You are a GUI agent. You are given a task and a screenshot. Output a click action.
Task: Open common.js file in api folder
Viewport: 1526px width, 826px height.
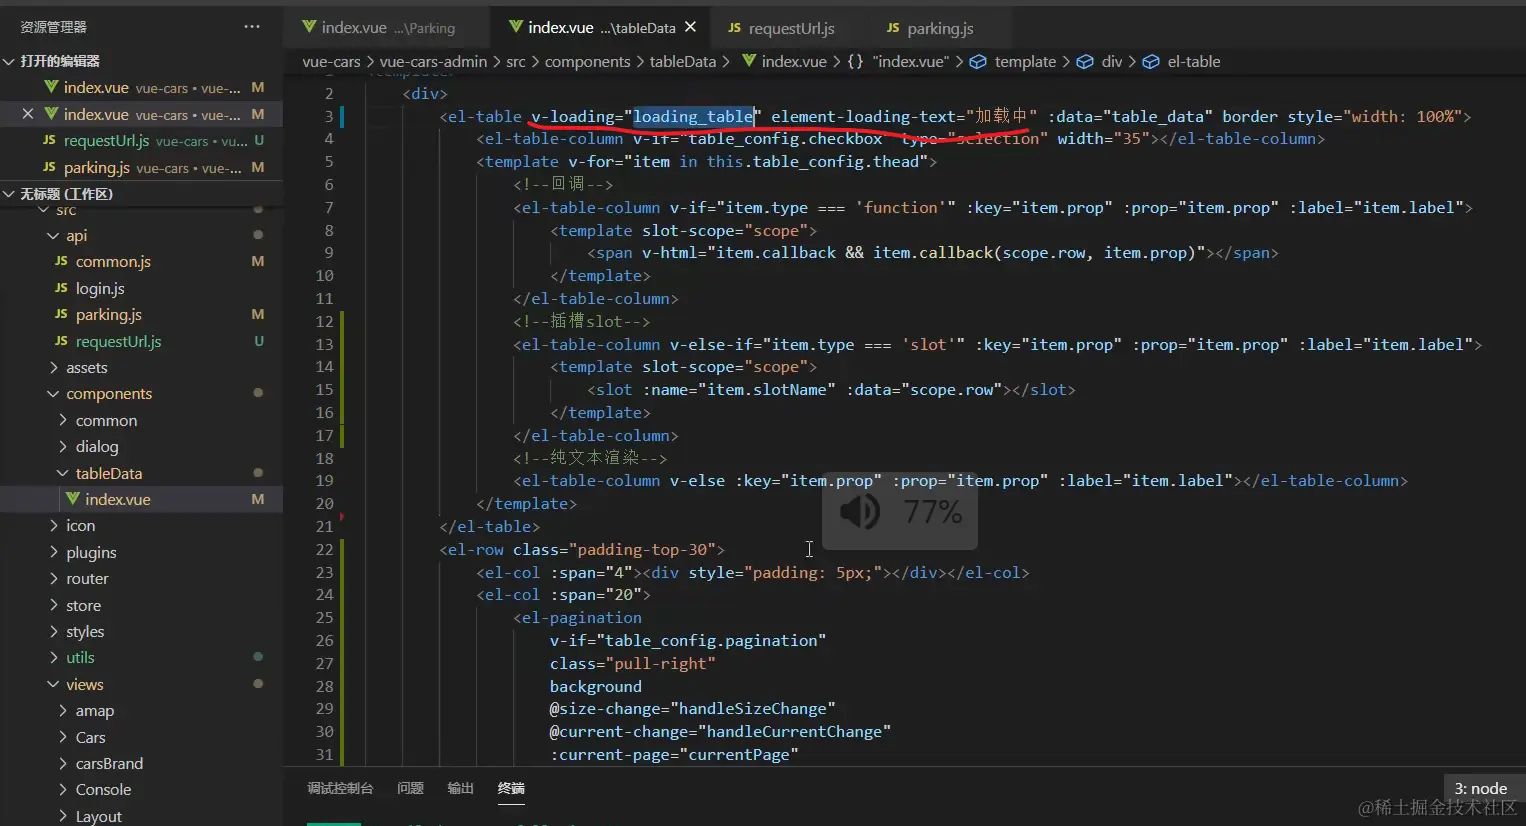[x=113, y=262]
